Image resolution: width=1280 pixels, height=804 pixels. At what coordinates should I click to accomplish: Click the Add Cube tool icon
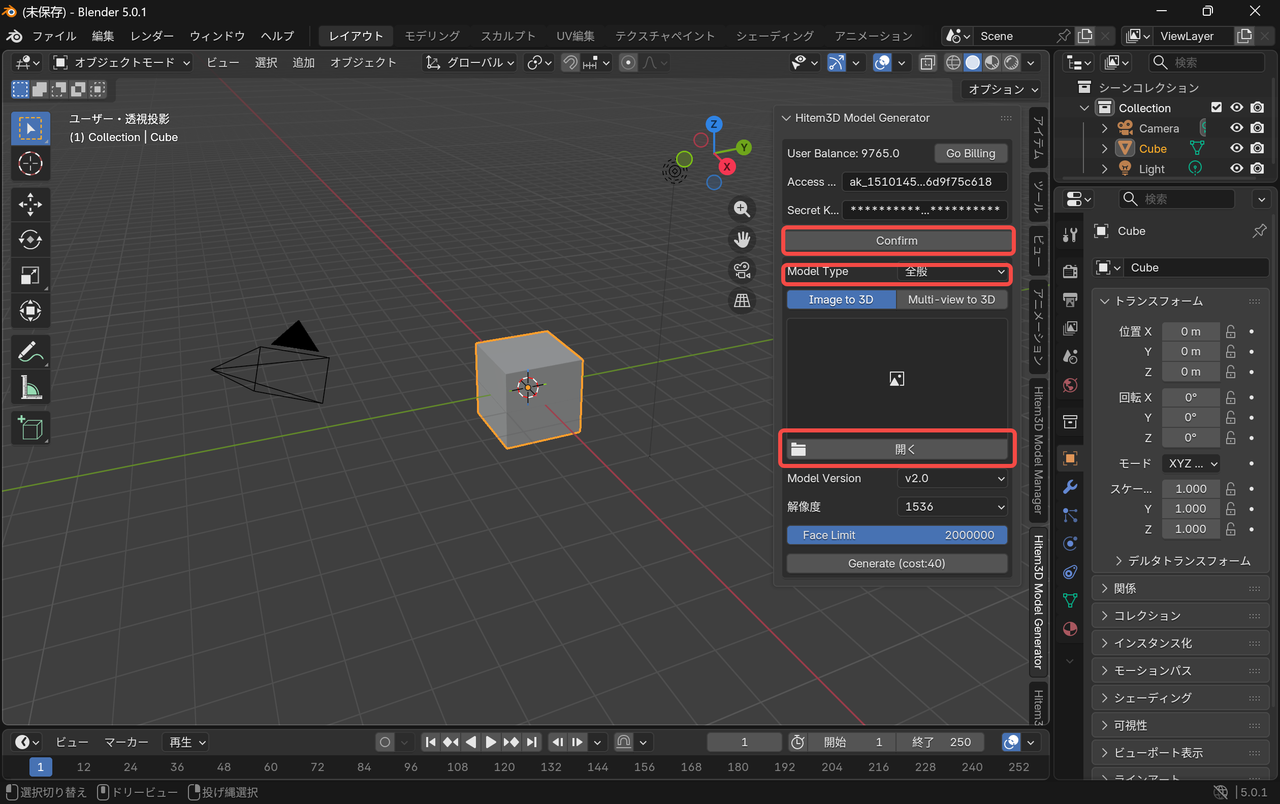click(30, 428)
